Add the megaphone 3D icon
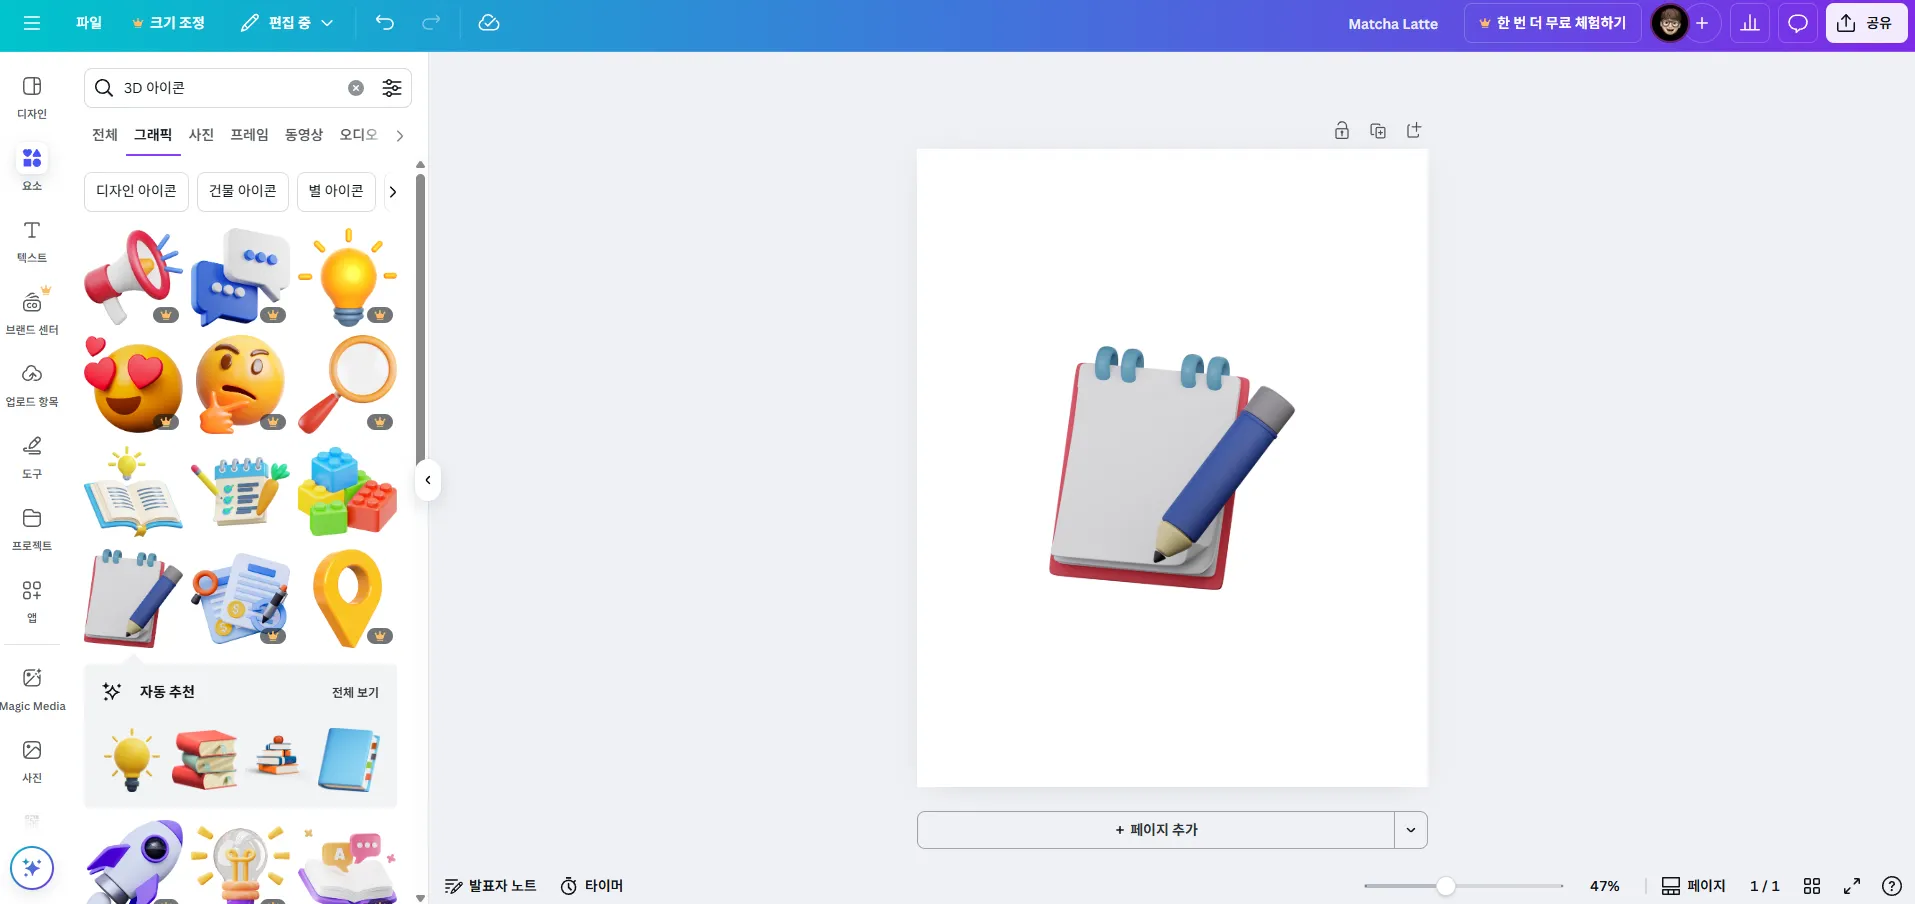Image resolution: width=1915 pixels, height=904 pixels. (134, 277)
